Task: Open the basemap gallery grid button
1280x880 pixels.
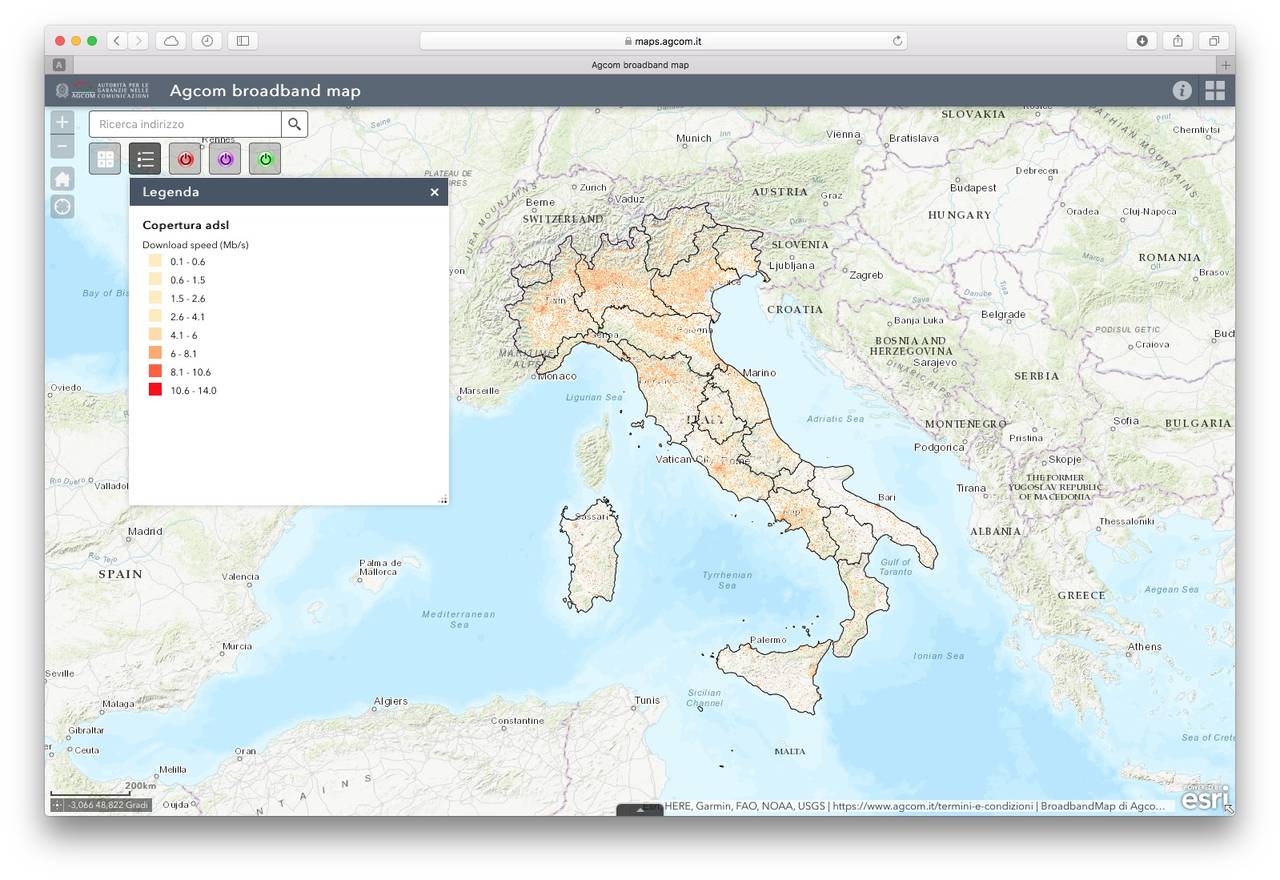Action: pos(105,159)
